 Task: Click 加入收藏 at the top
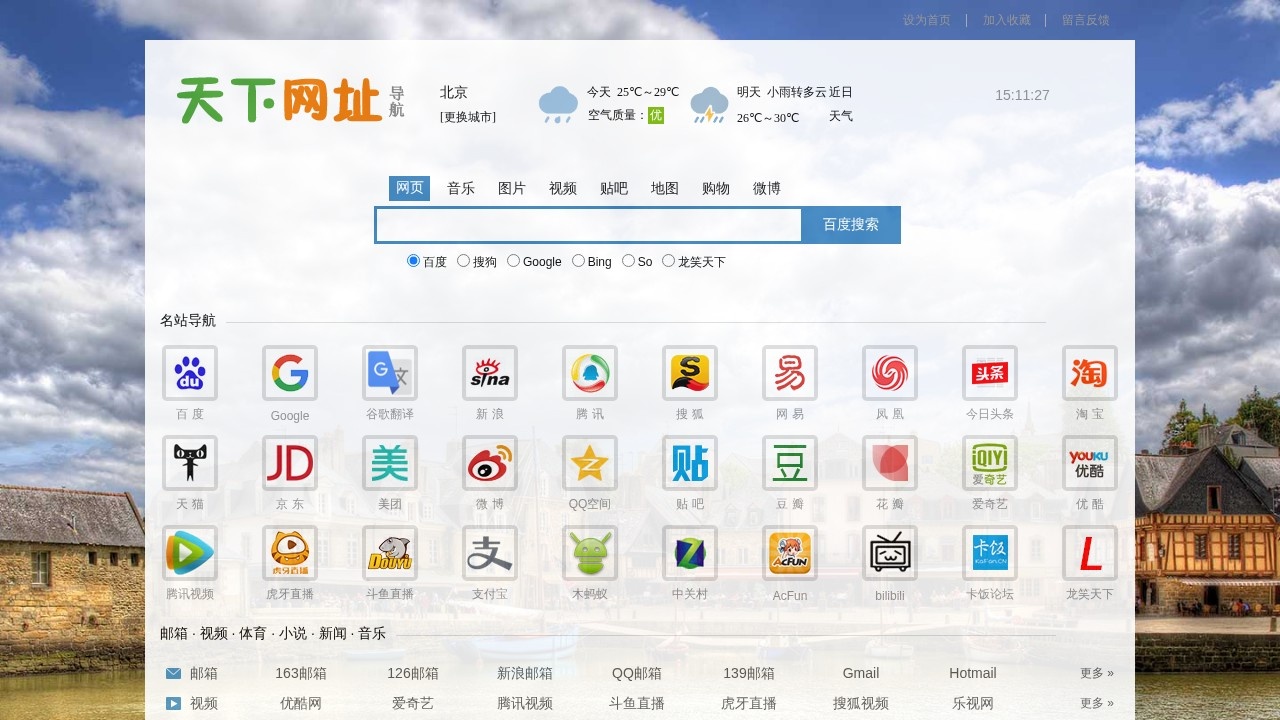1006,20
